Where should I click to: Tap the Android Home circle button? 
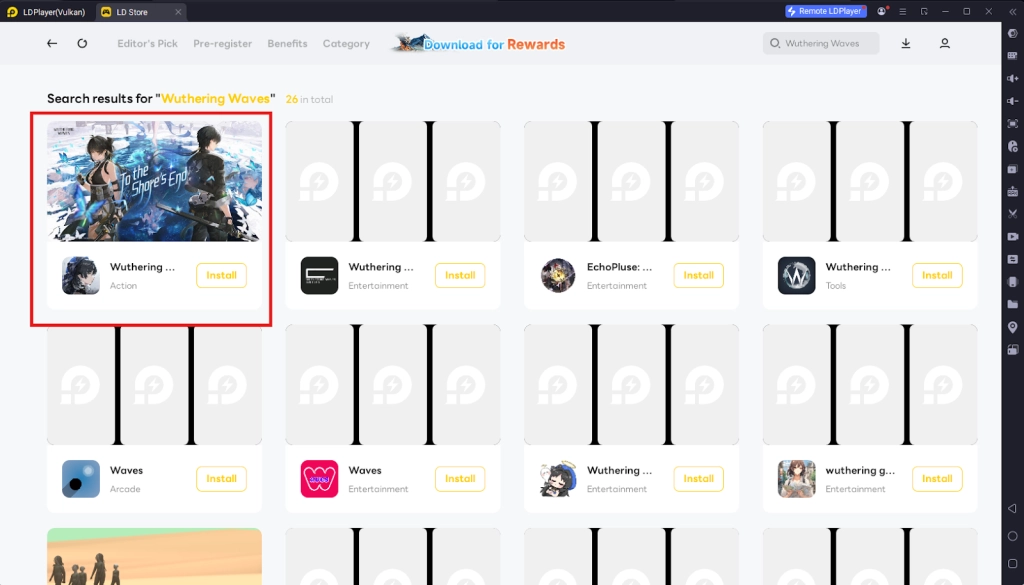point(1013,536)
